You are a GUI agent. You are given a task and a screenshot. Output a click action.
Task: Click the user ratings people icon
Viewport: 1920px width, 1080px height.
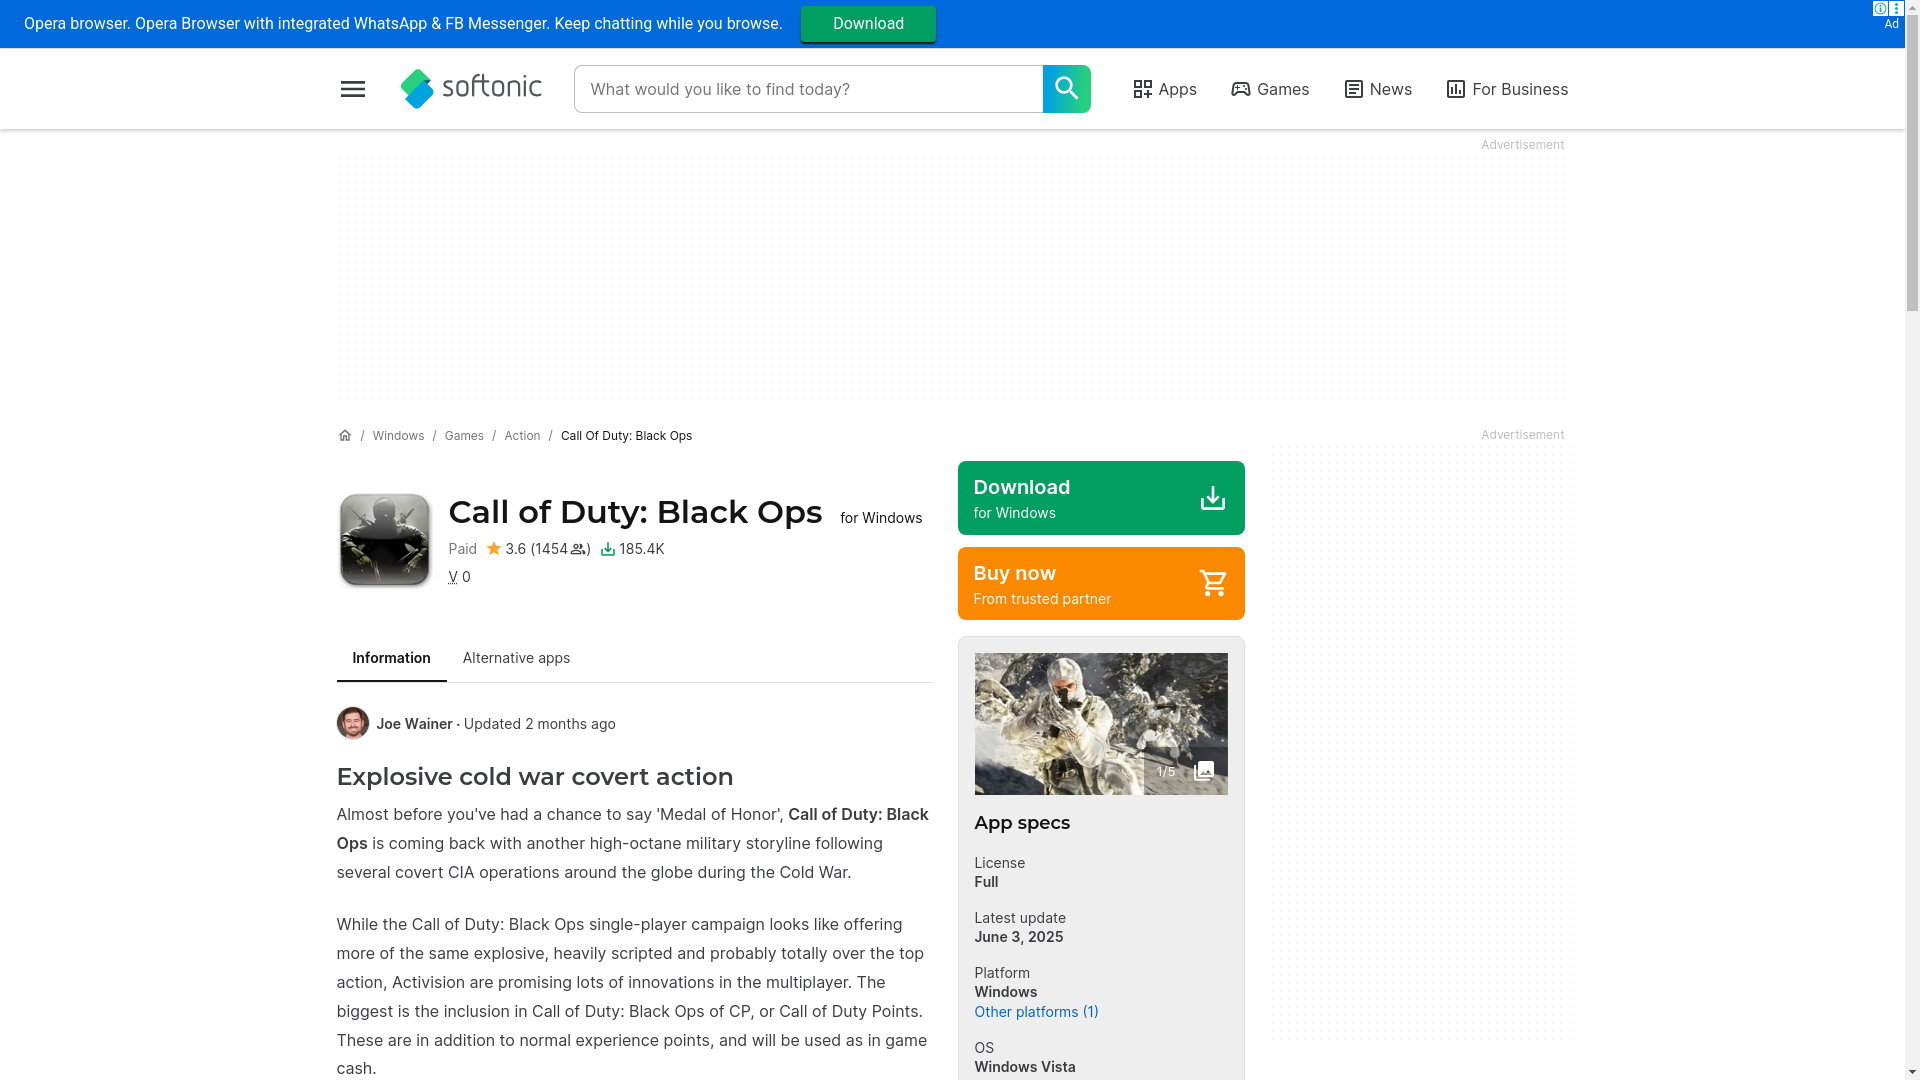click(x=578, y=549)
